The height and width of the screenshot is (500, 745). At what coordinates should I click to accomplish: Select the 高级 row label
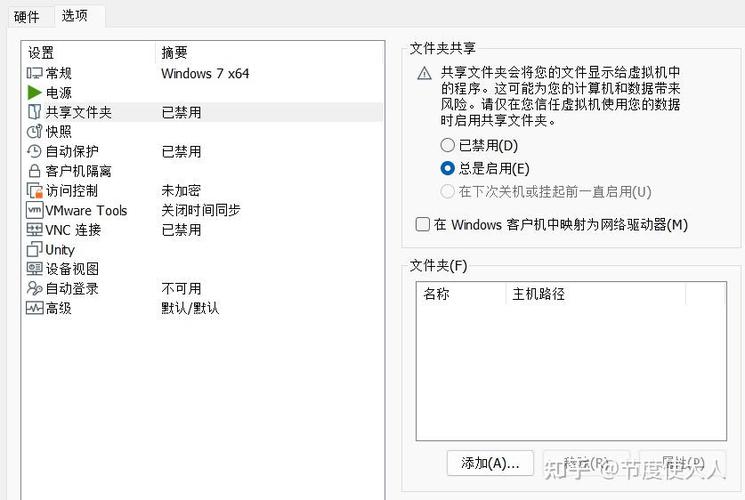tap(59, 308)
